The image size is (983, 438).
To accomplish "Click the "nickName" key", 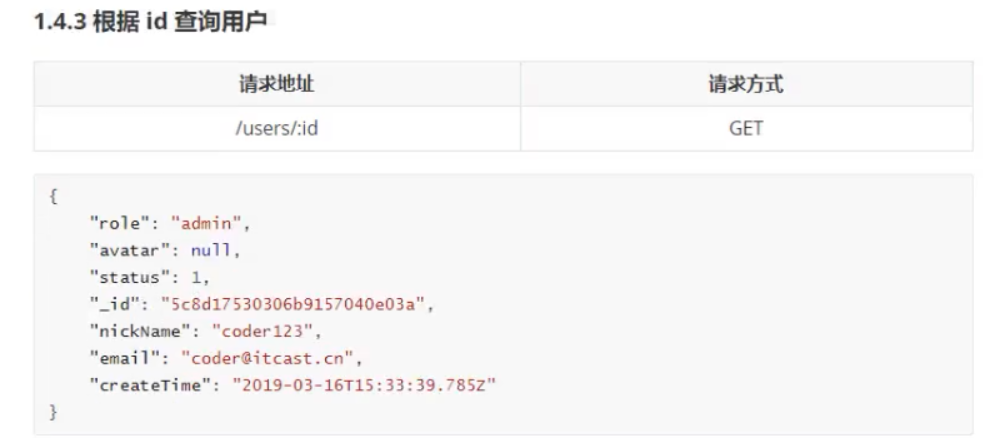I will coord(132,331).
